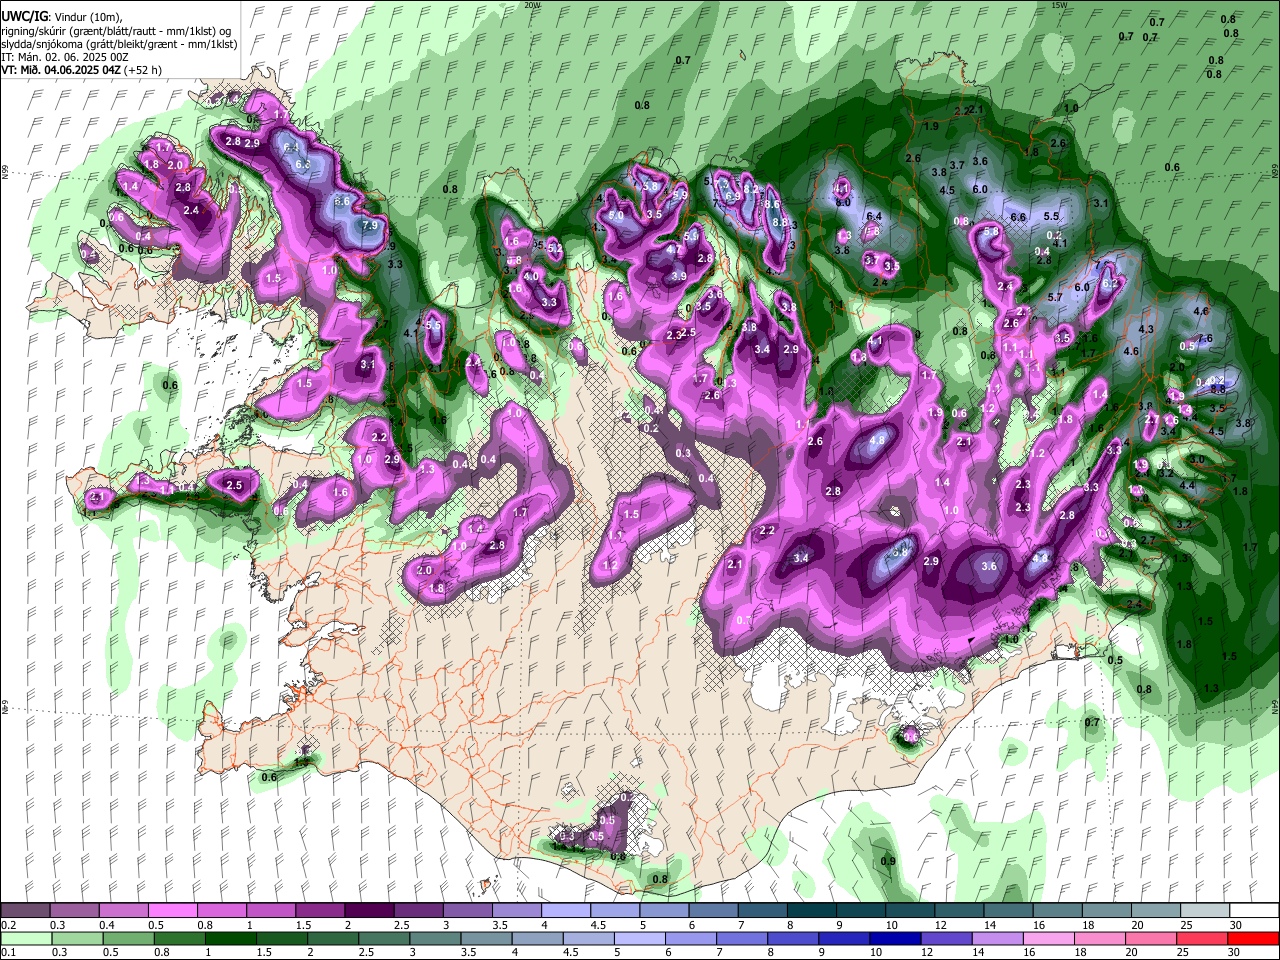Select the 4.3 value in the east

point(1146,329)
